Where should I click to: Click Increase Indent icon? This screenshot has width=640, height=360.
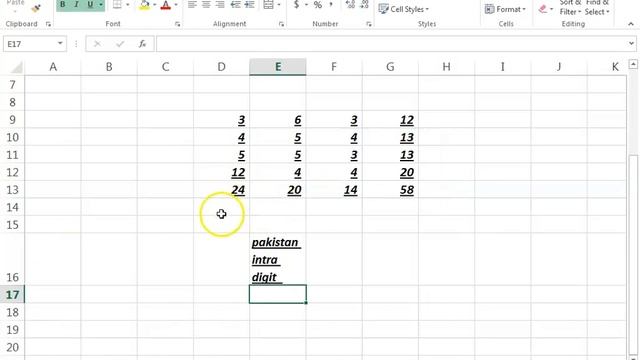[249, 5]
